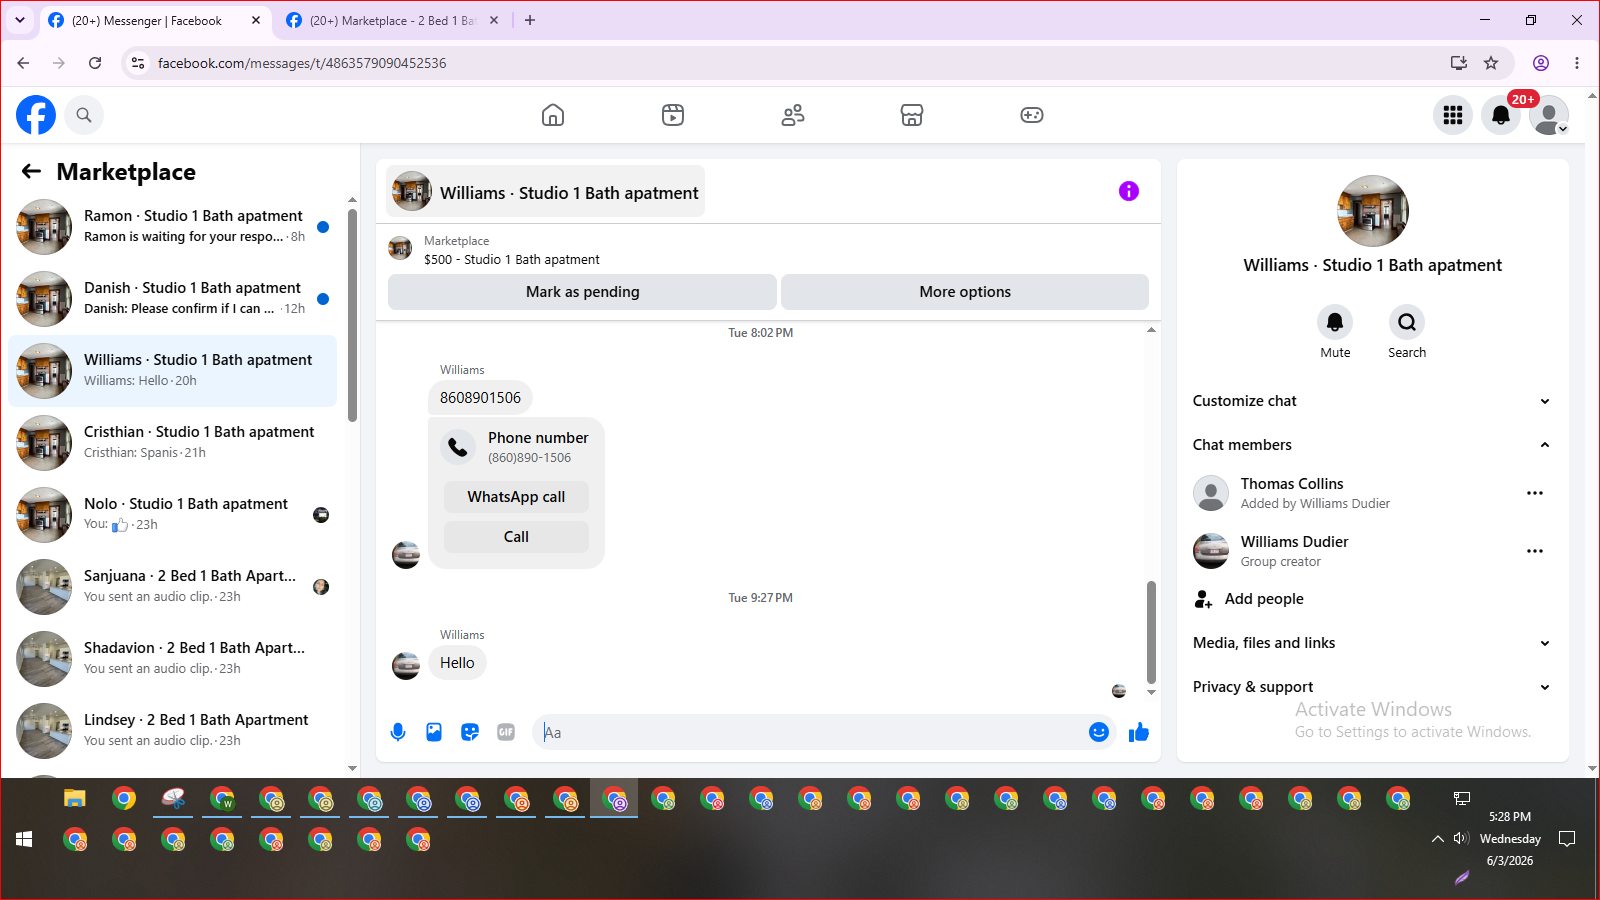Screen dimensions: 1600x900
Task: Show hidden system tray icons
Action: (x=1437, y=839)
